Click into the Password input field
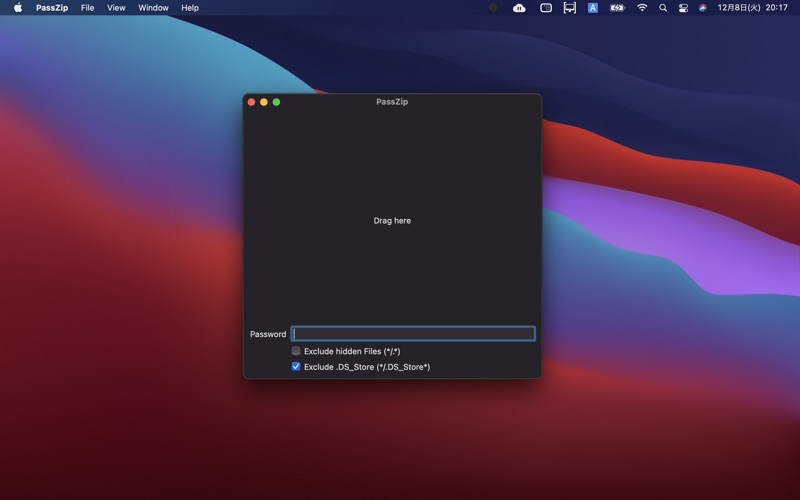Image resolution: width=800 pixels, height=500 pixels. (x=413, y=334)
